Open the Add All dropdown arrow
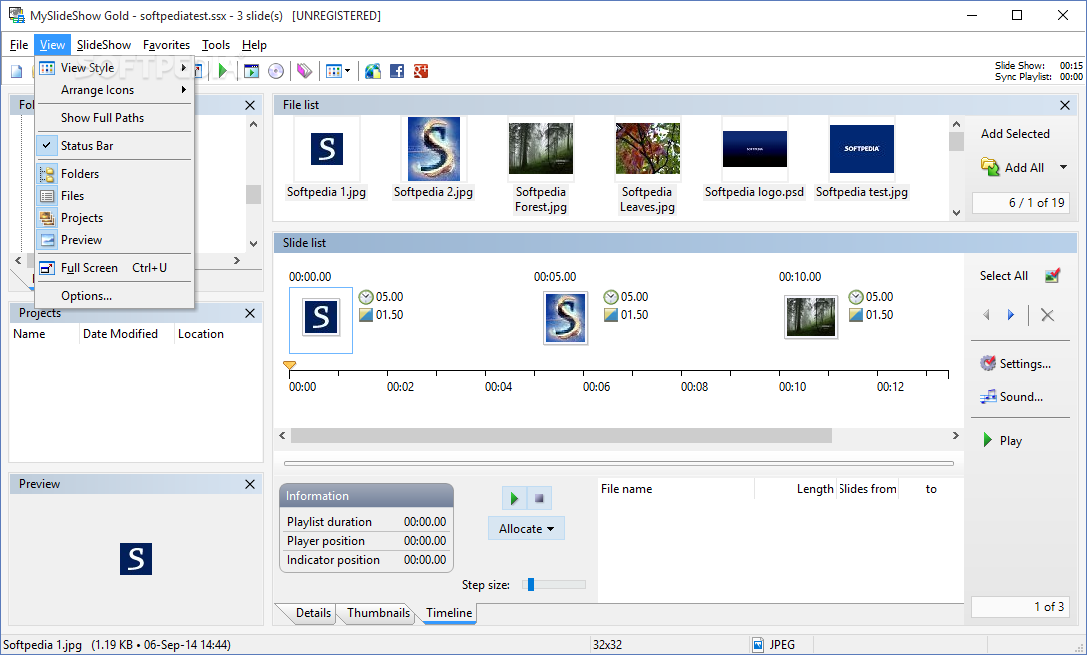This screenshot has width=1087, height=655. [x=1063, y=167]
